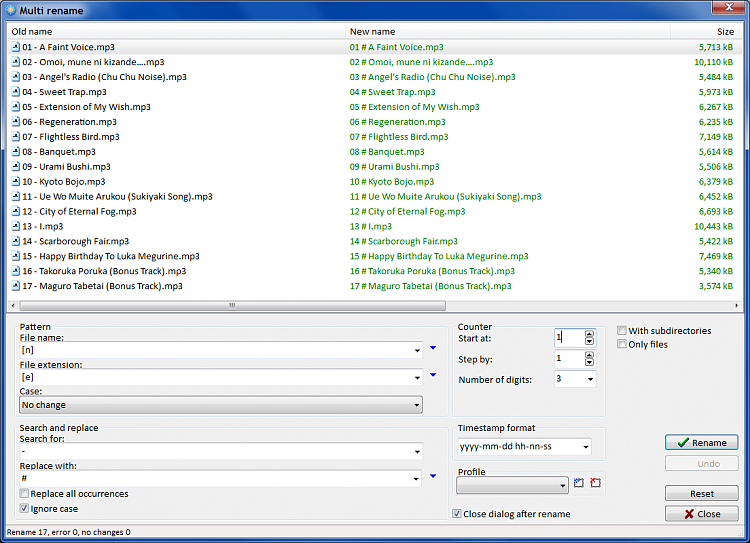750x543 pixels.
Task: Click the file icon of 13 - I.mp3
Action: (15, 227)
